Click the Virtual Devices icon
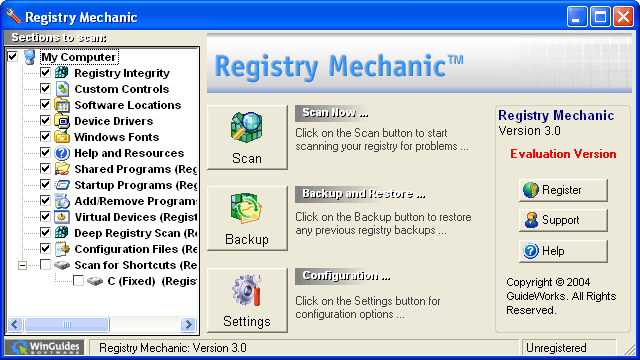 (x=62, y=217)
